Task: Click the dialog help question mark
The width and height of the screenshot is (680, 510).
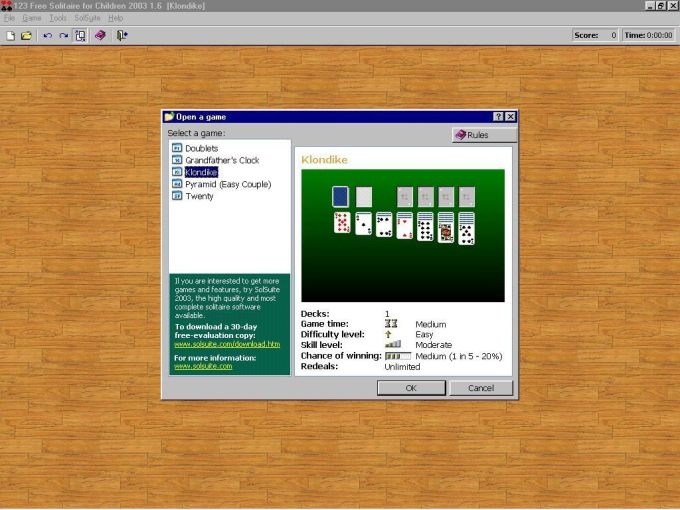Action: 499,117
